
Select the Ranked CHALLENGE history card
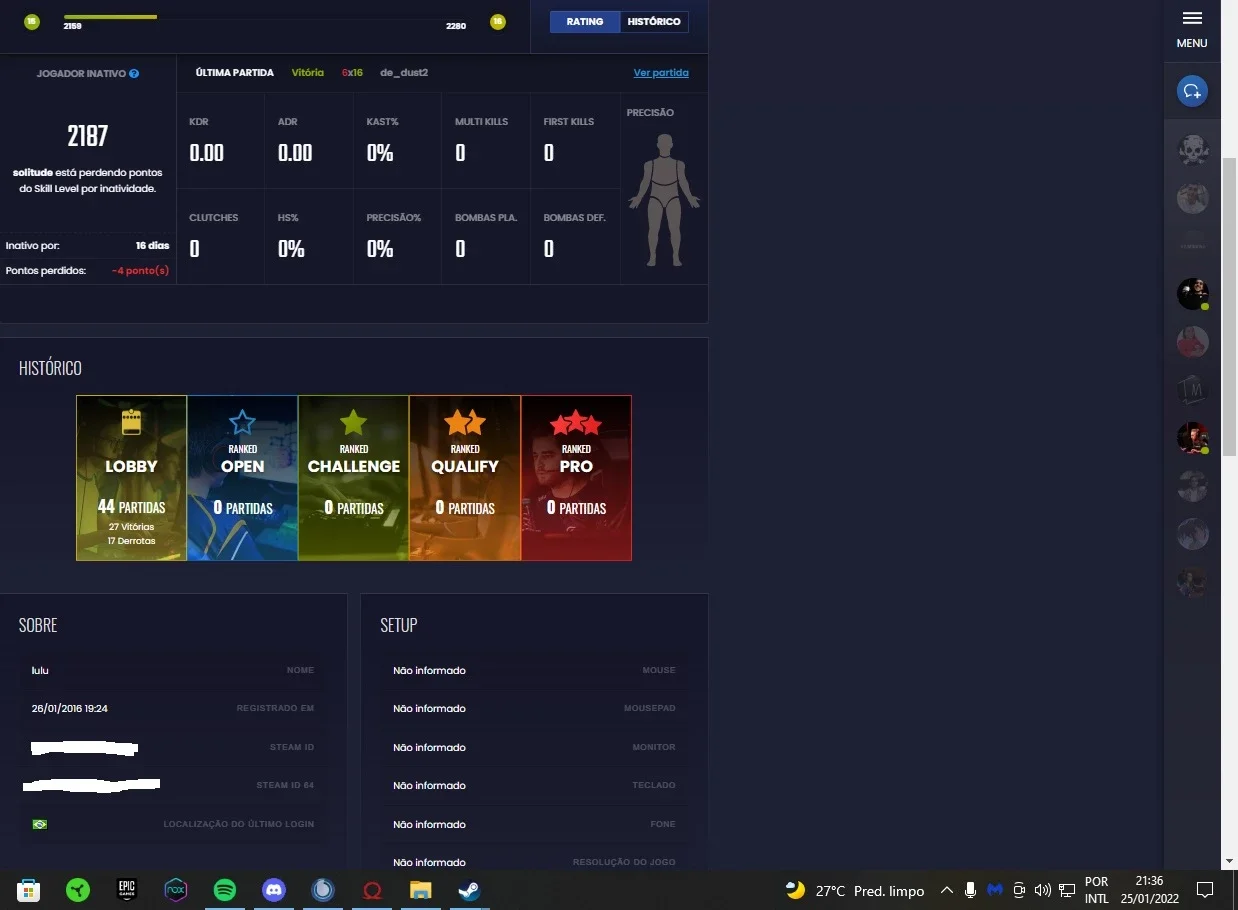[354, 478]
